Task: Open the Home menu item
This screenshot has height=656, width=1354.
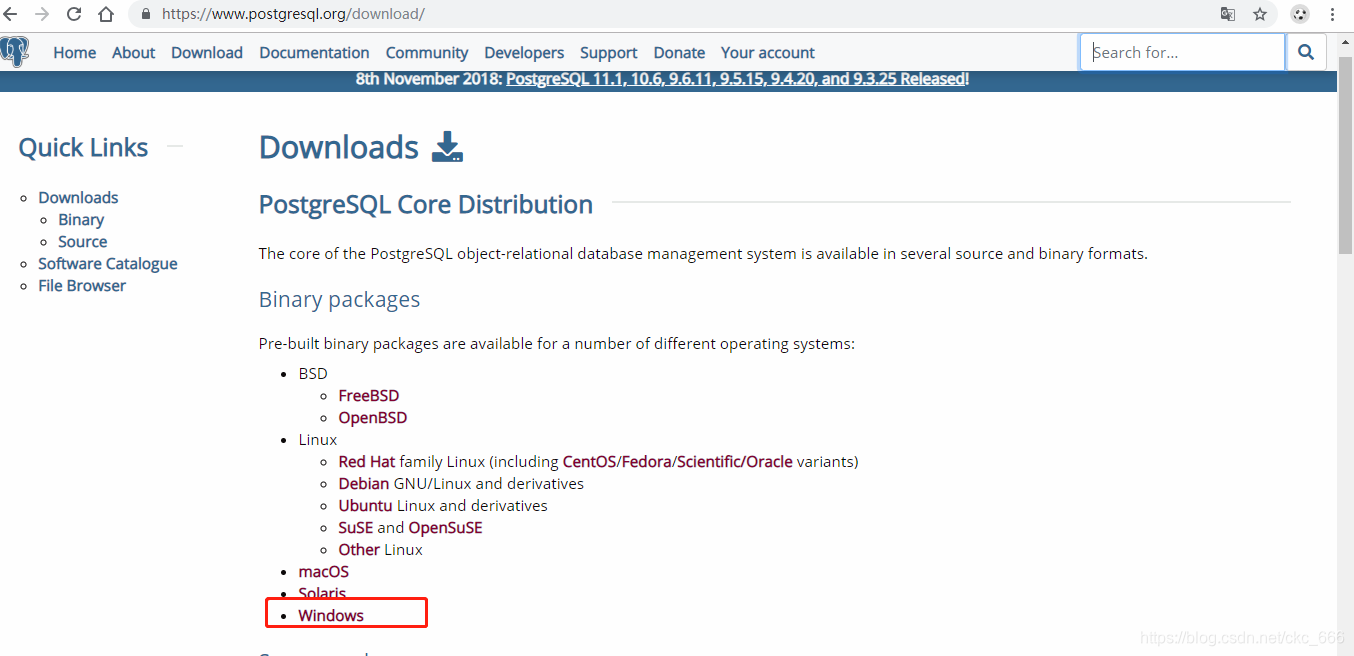Action: (x=75, y=53)
